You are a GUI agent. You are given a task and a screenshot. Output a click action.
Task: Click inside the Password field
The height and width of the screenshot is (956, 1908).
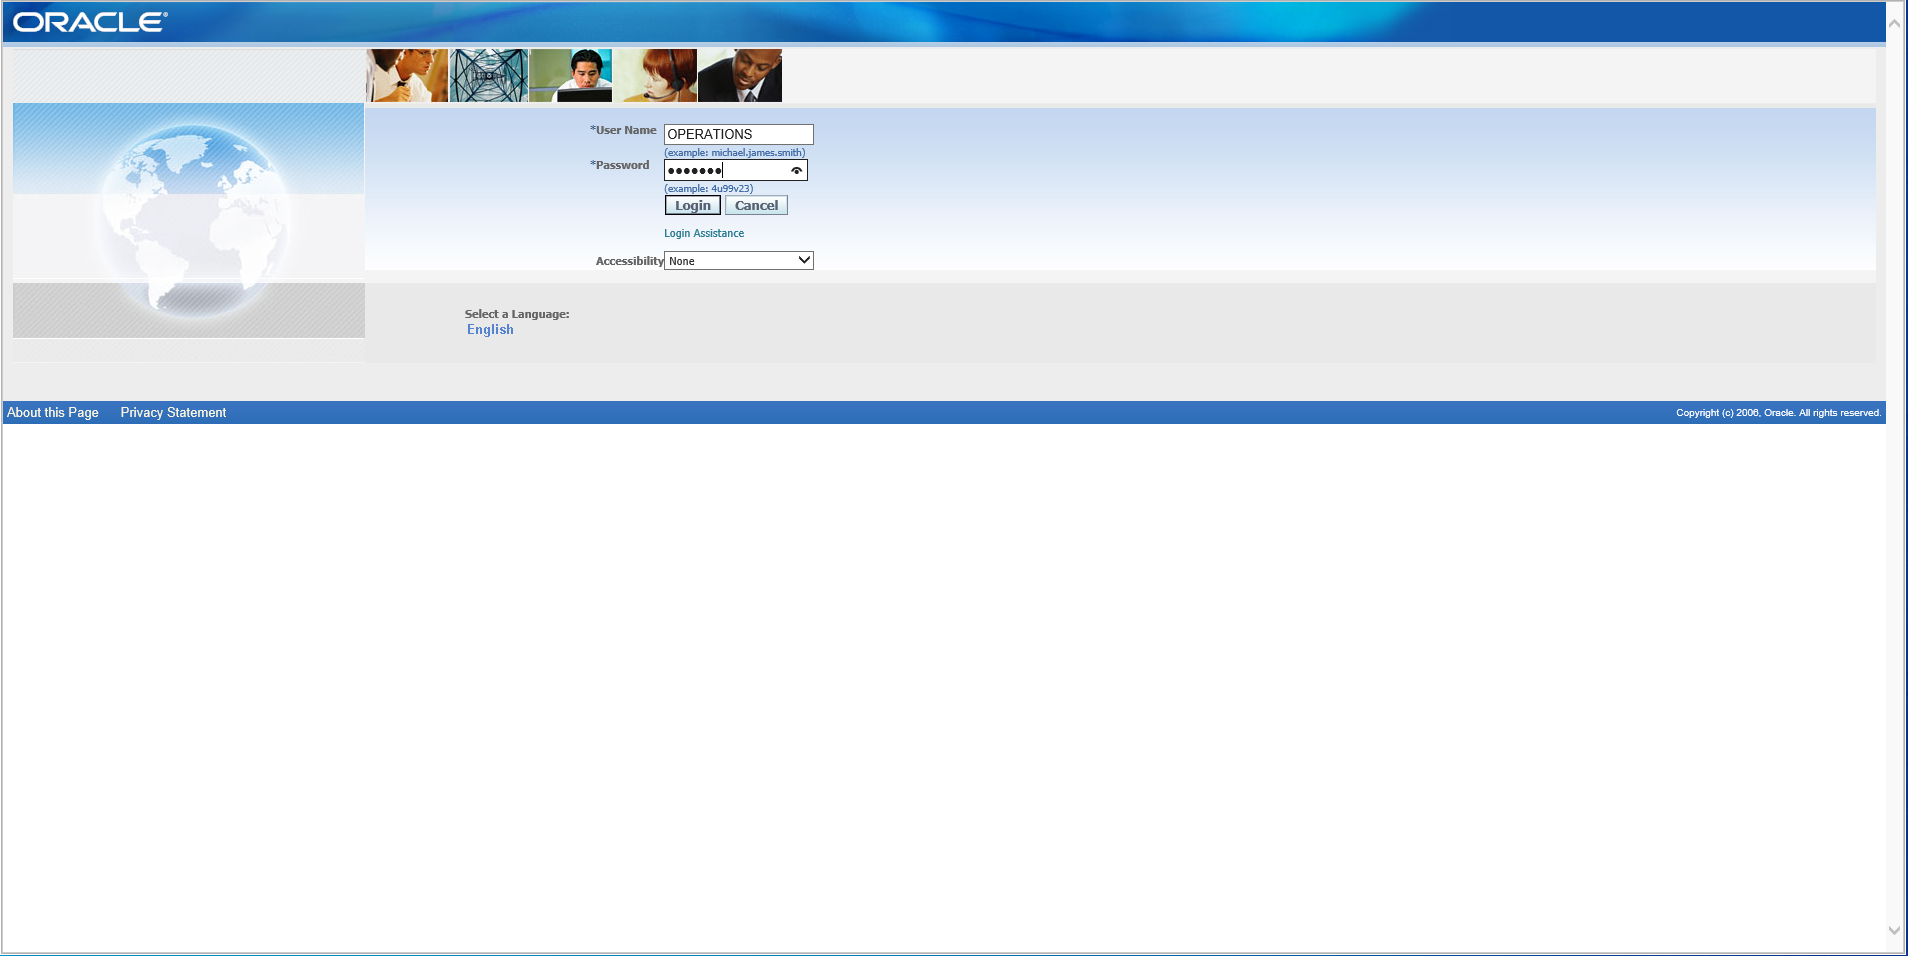[x=725, y=171]
